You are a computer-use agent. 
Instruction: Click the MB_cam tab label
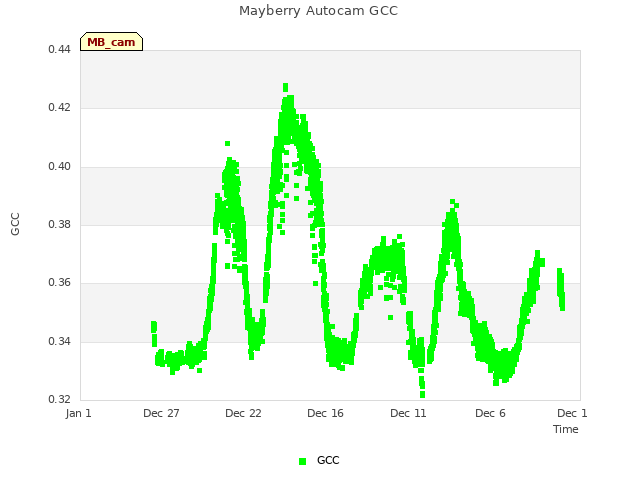[111, 42]
